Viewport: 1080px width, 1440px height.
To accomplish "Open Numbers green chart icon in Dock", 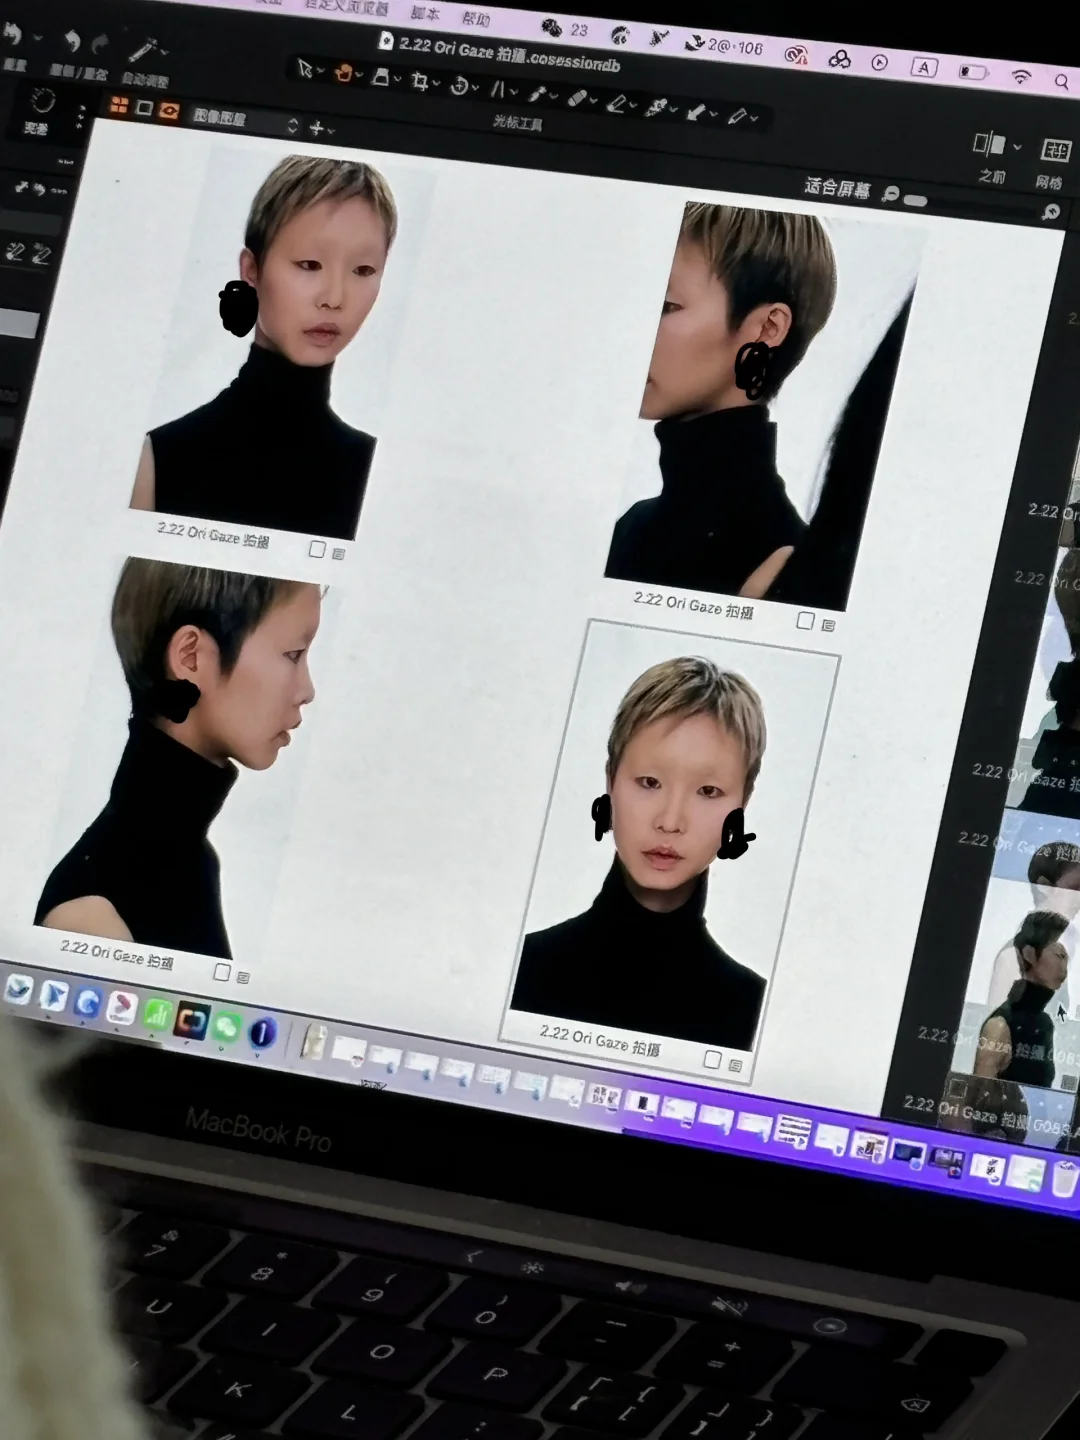I will click(x=157, y=1015).
